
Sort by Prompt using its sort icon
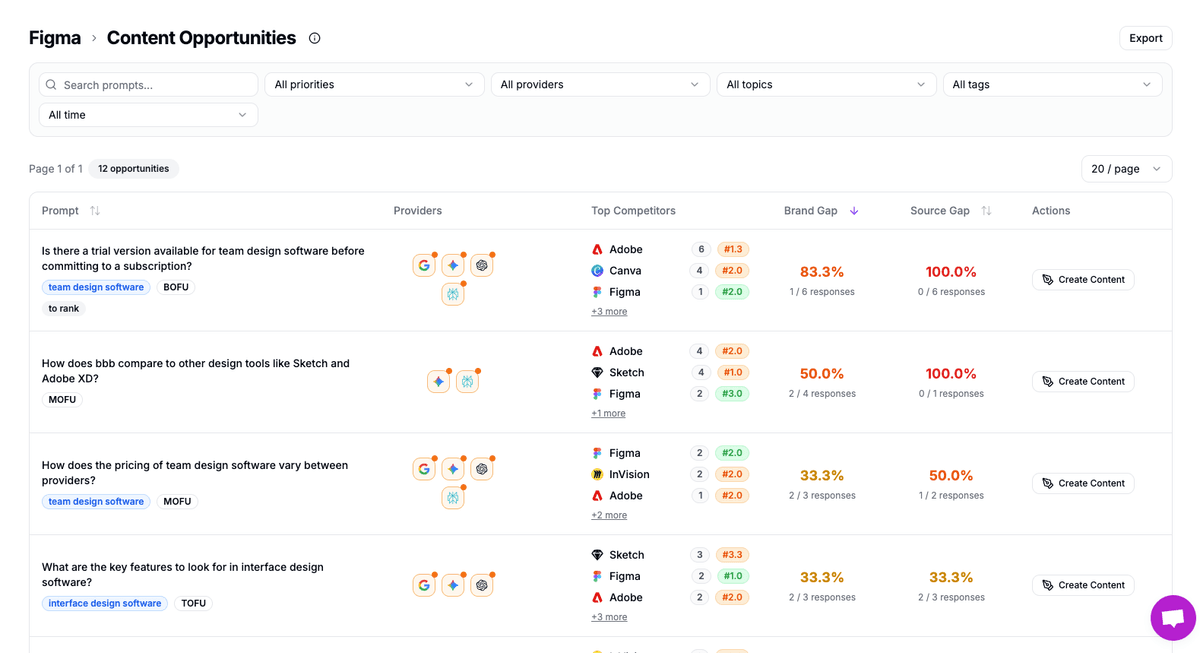95,211
